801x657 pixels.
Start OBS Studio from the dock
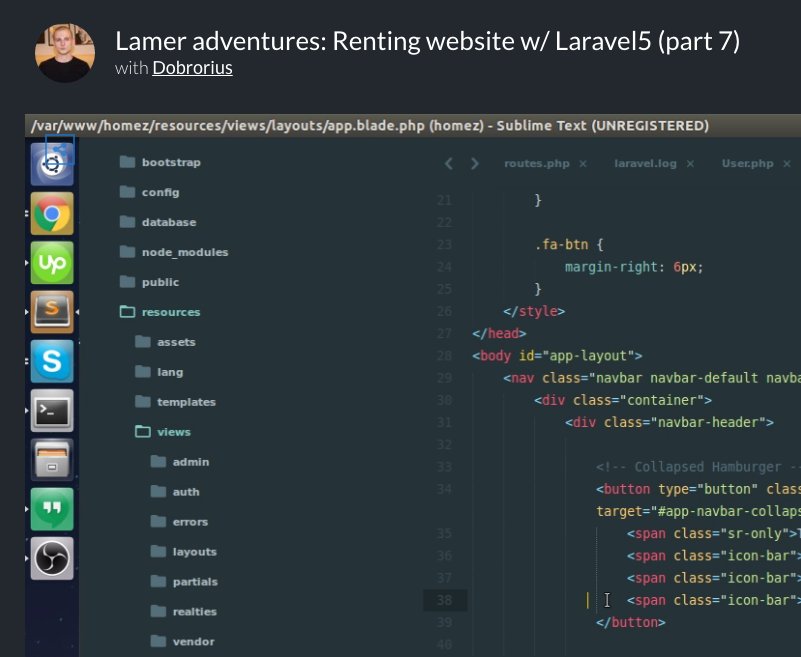pos(51,559)
